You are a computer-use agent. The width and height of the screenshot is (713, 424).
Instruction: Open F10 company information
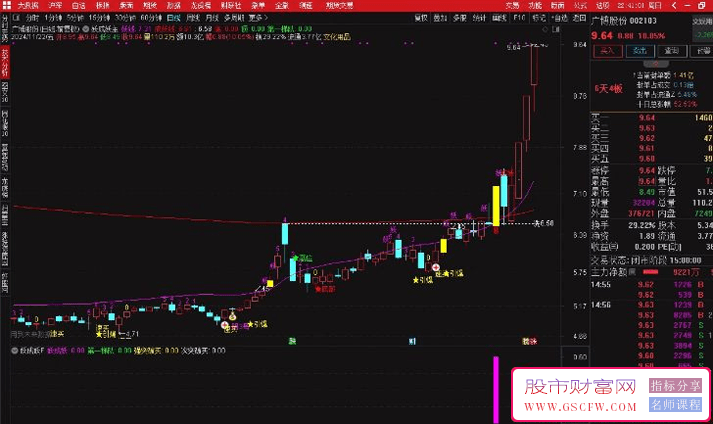pyautogui.click(x=519, y=18)
